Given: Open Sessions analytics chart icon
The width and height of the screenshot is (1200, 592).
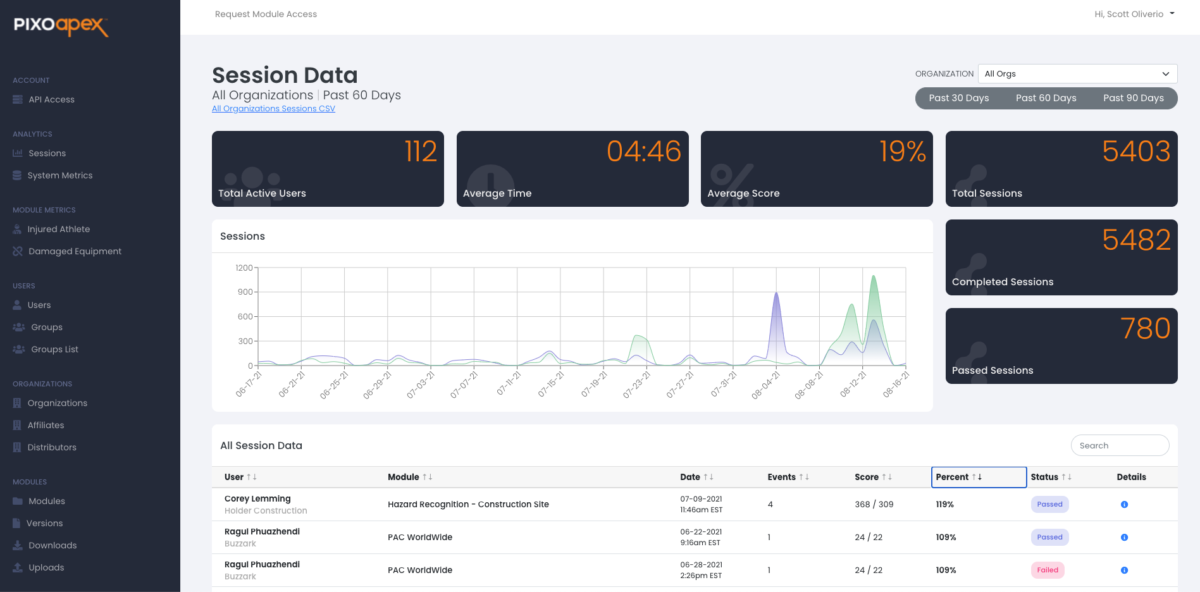Looking at the screenshot, I should click(17, 154).
